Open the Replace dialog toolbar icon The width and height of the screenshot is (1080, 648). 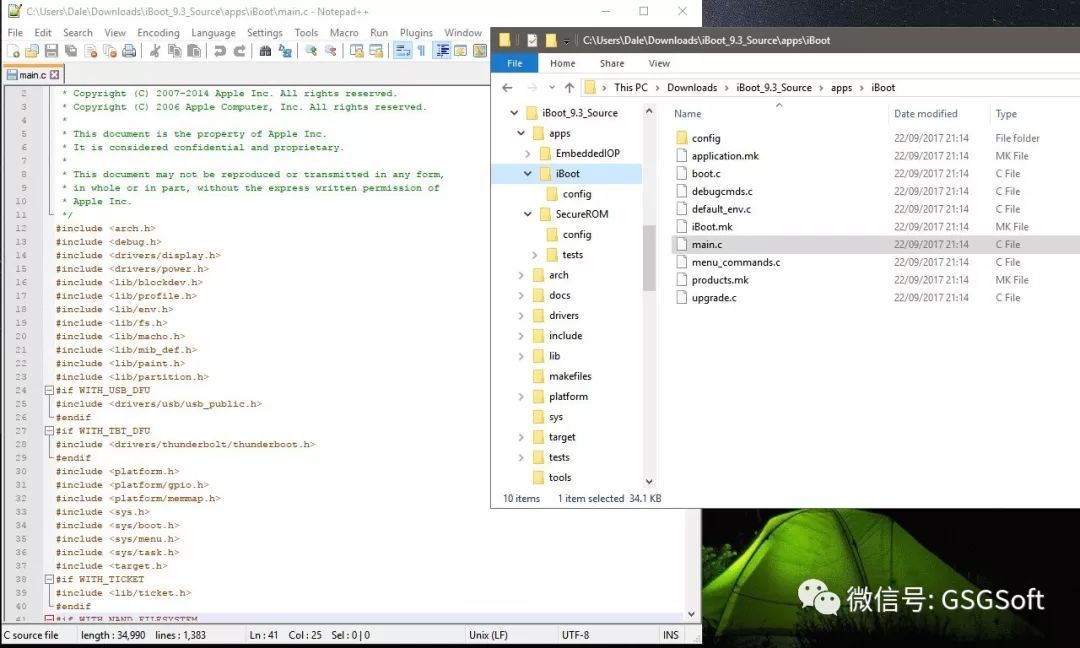[x=284, y=51]
